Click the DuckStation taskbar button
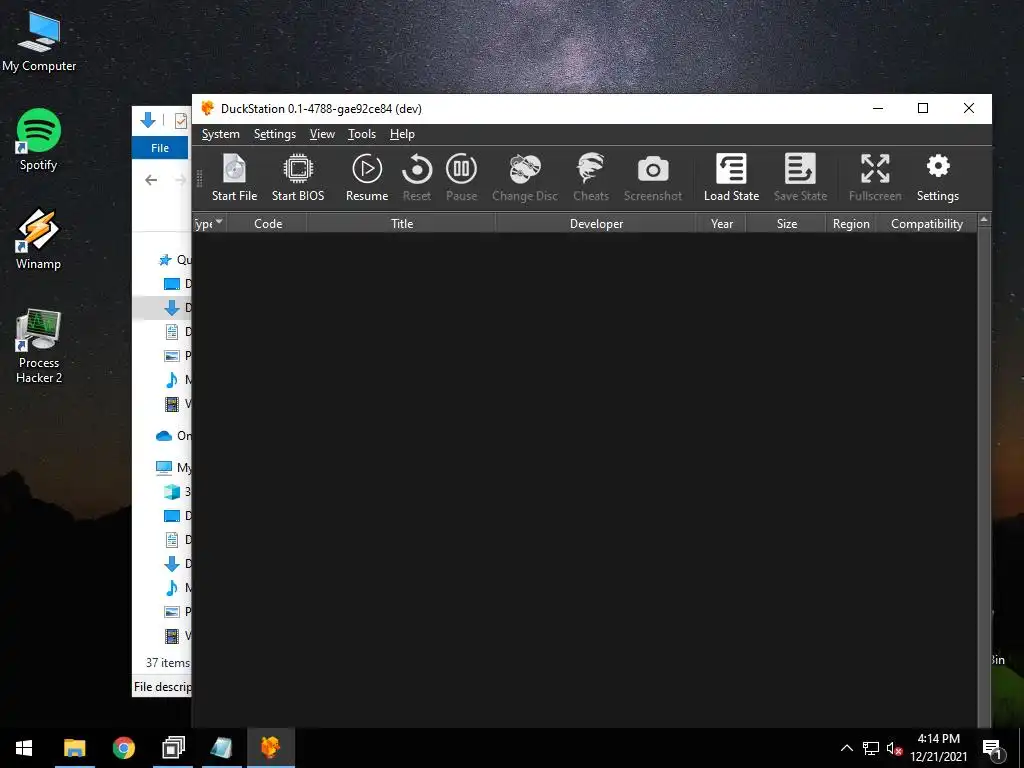The width and height of the screenshot is (1024, 768). point(270,748)
